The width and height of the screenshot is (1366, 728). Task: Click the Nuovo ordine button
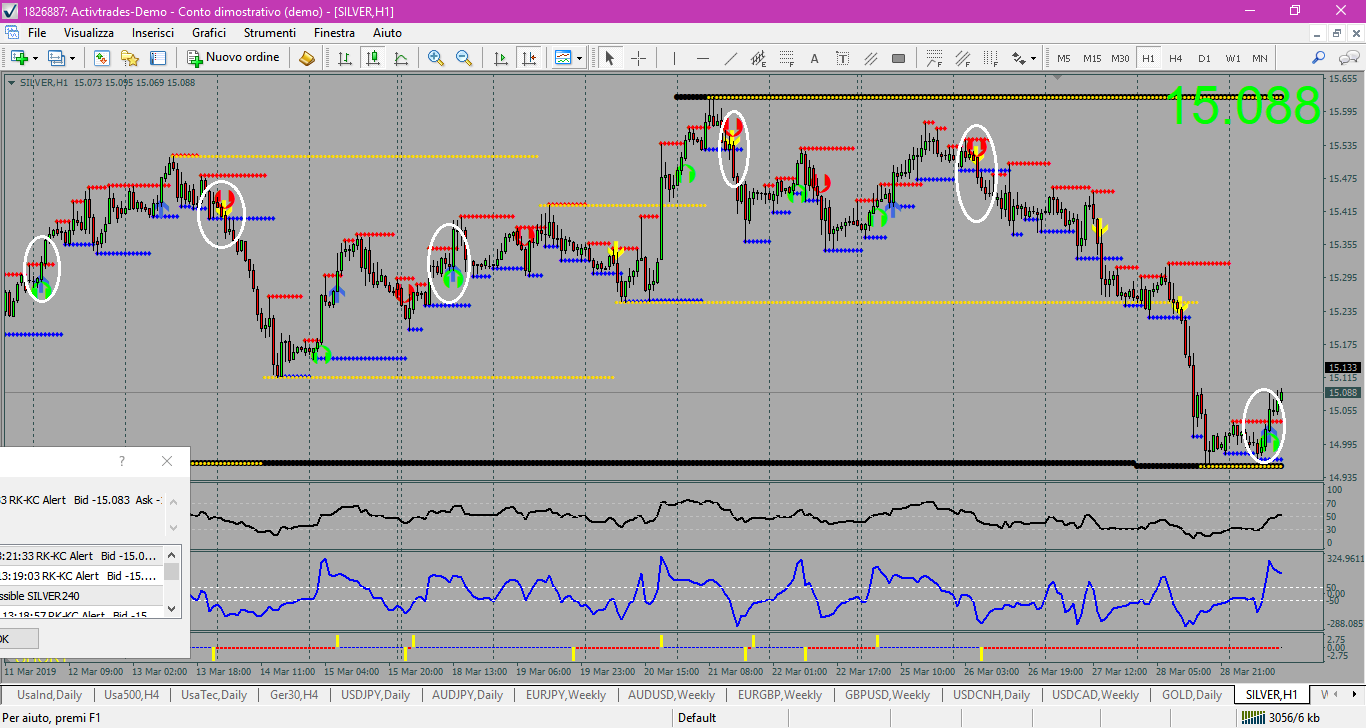[235, 58]
